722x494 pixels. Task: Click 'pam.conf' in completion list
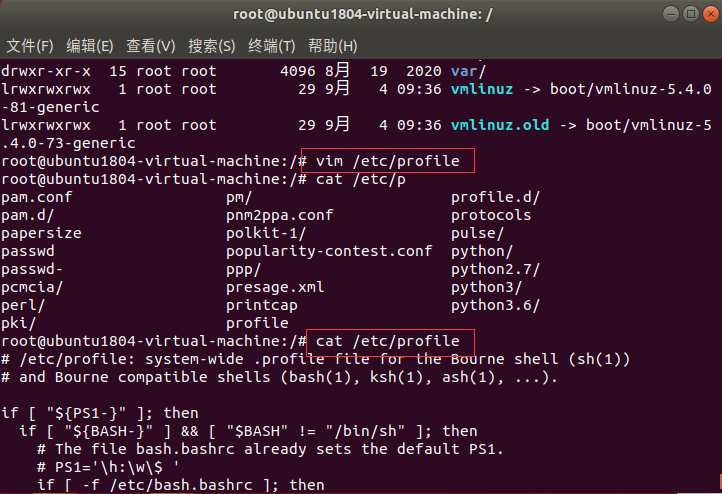[37, 197]
